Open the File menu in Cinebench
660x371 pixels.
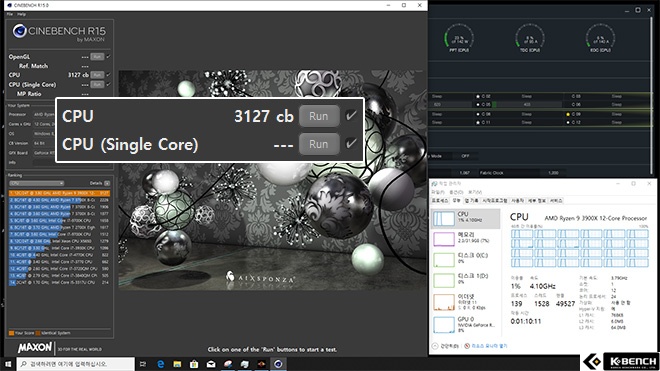pyautogui.click(x=10, y=14)
